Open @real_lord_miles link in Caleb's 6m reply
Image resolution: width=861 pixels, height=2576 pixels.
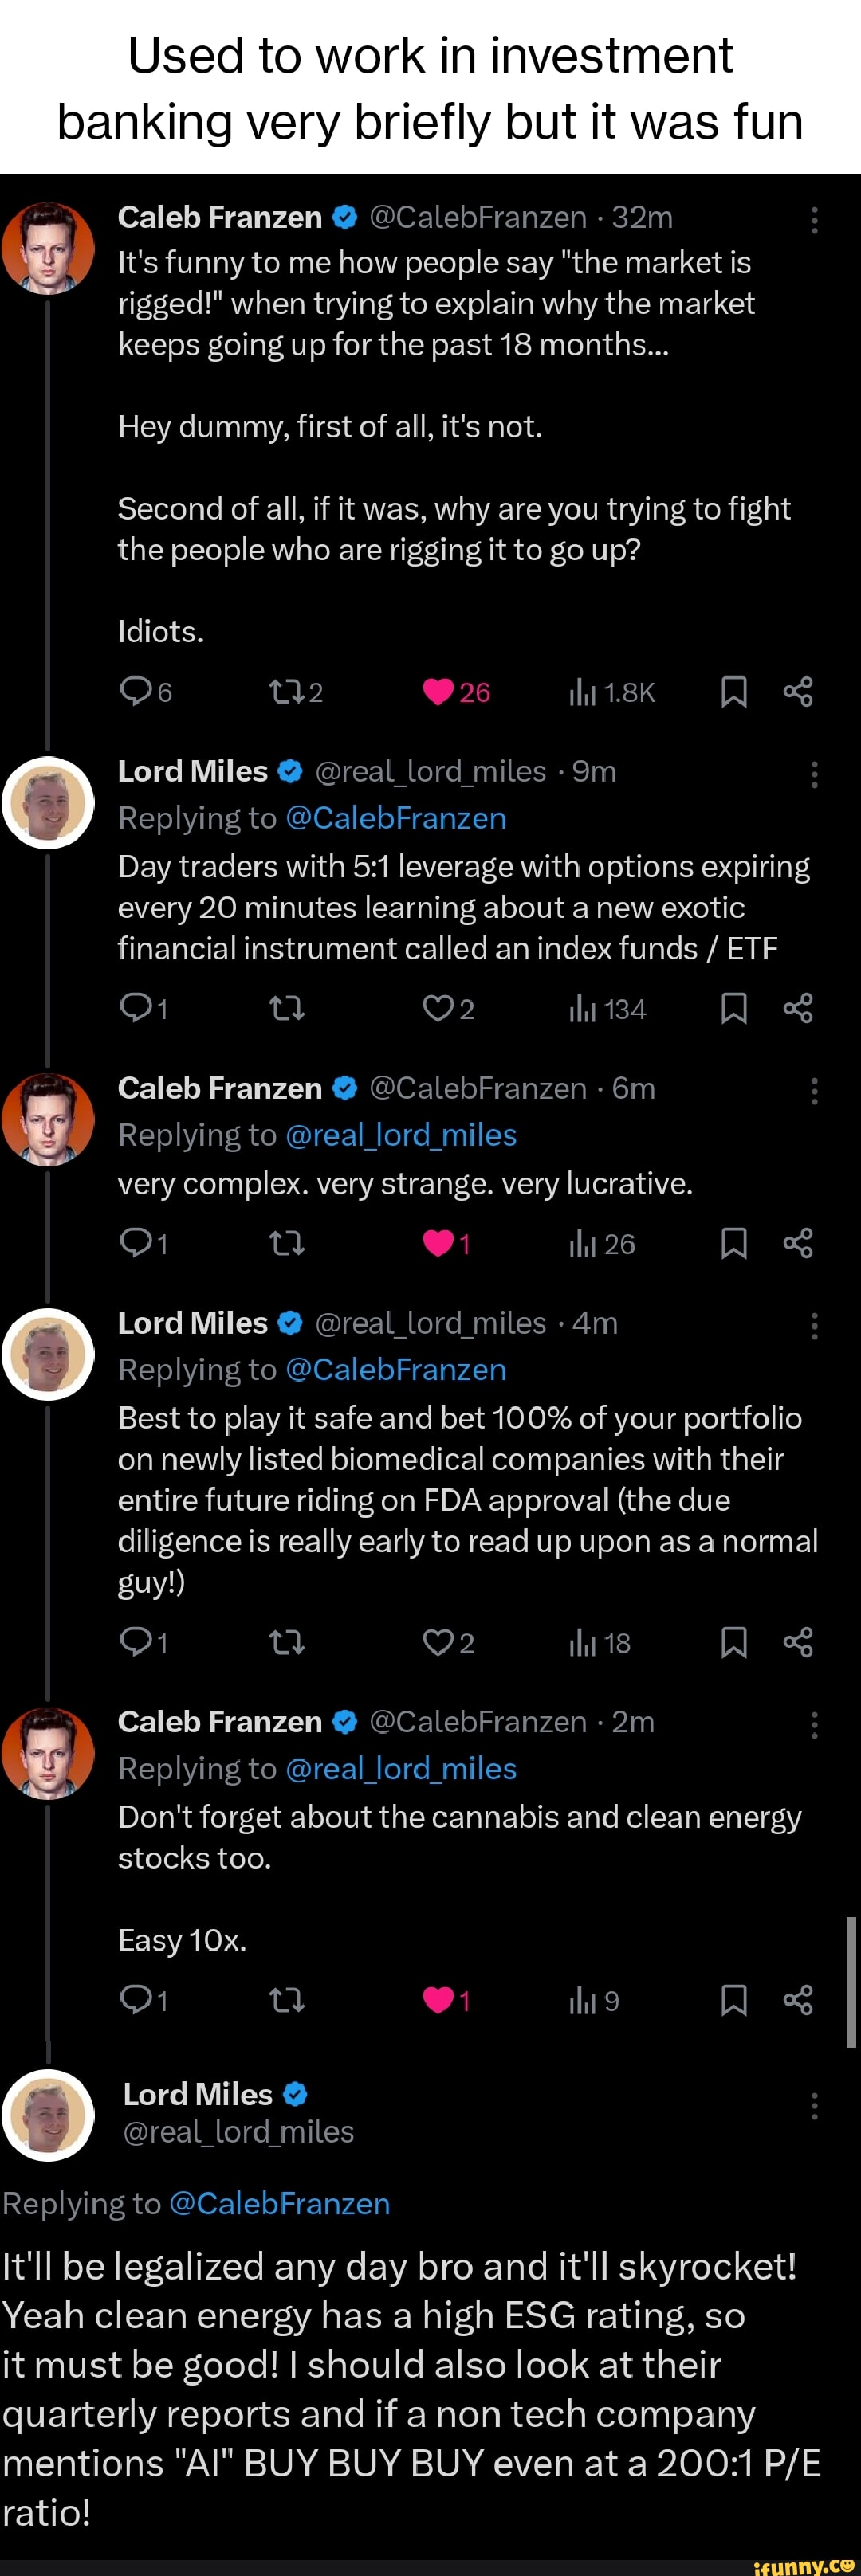401,1135
